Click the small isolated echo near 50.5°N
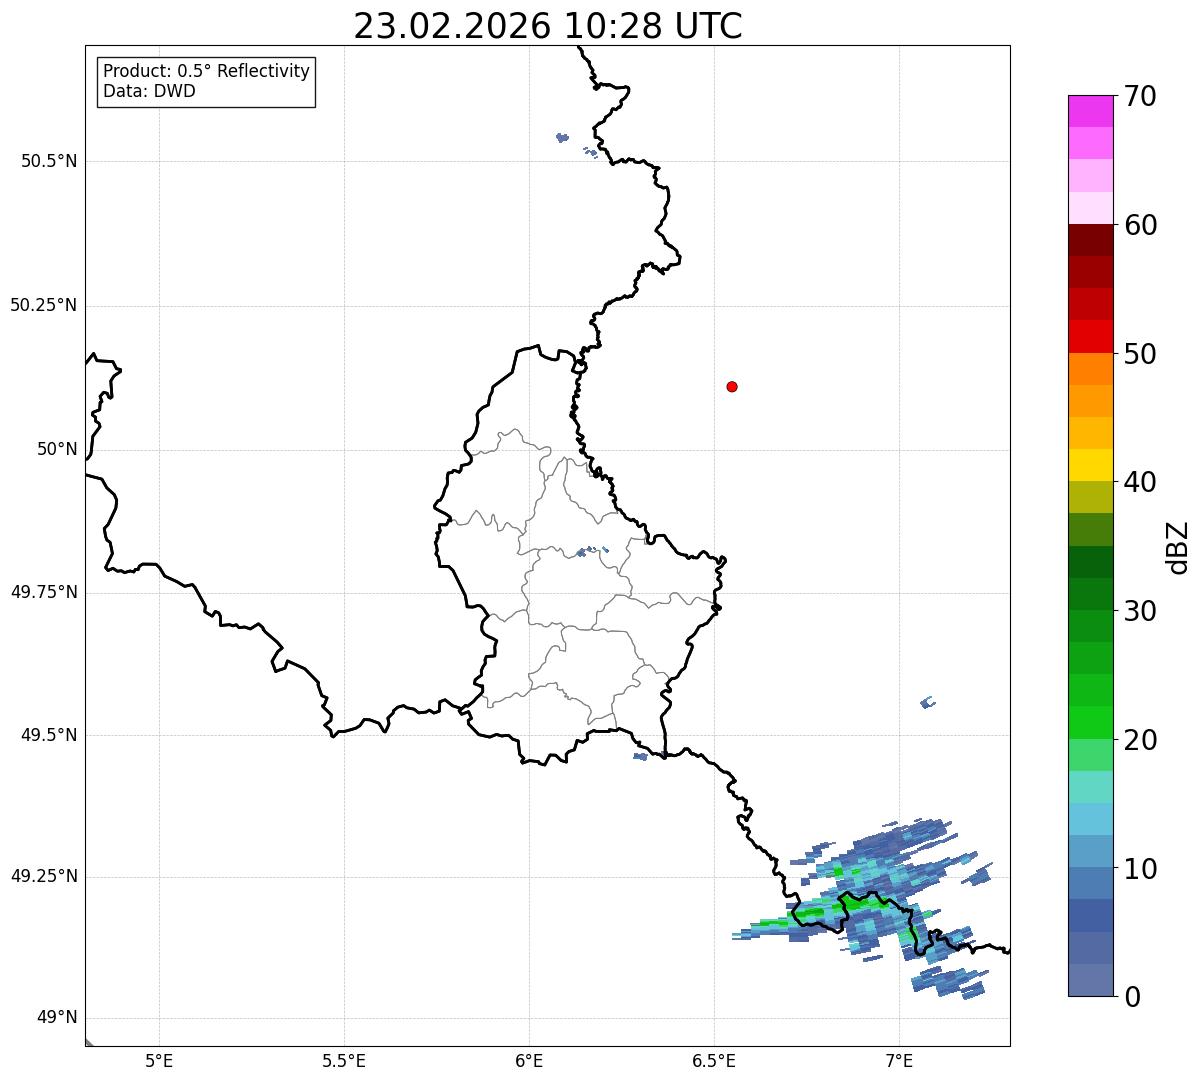Image resolution: width=1202 pixels, height=1081 pixels. click(x=562, y=137)
